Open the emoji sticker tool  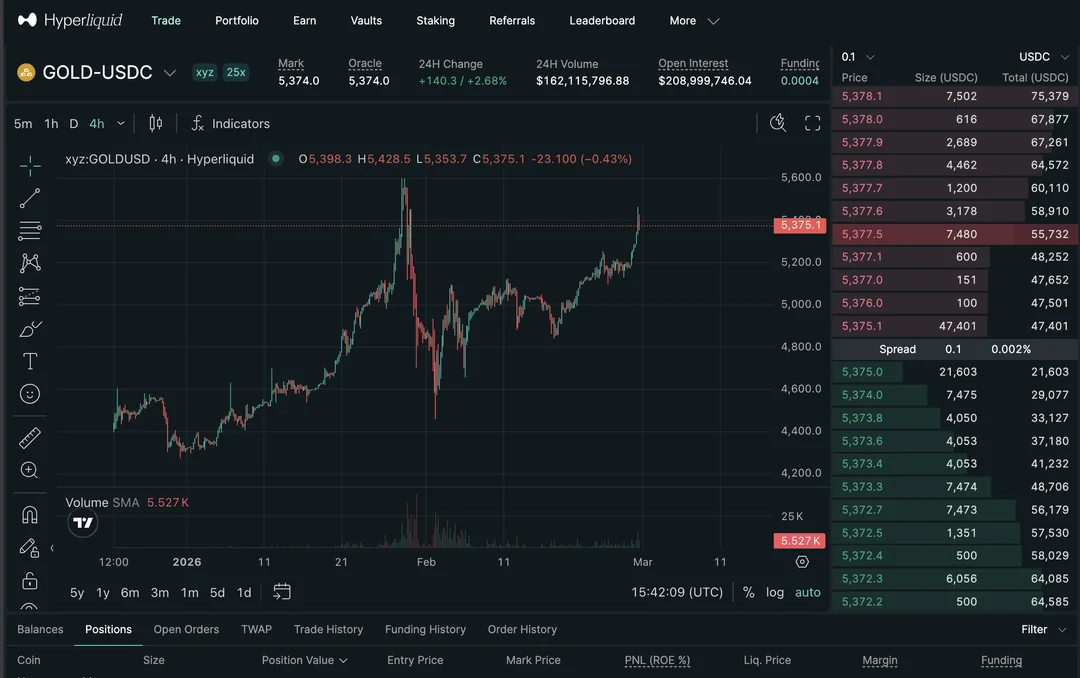(30, 394)
